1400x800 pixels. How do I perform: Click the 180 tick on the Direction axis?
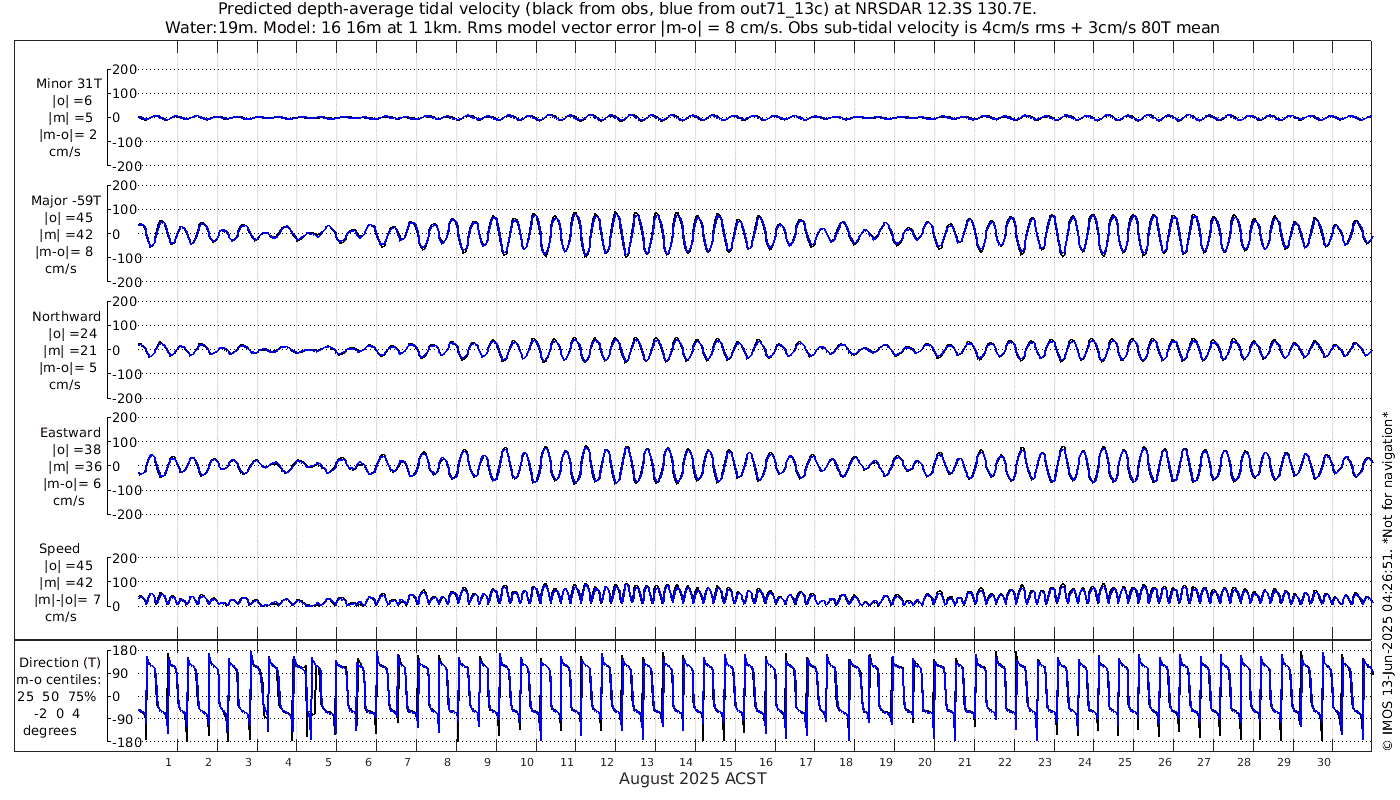point(124,650)
